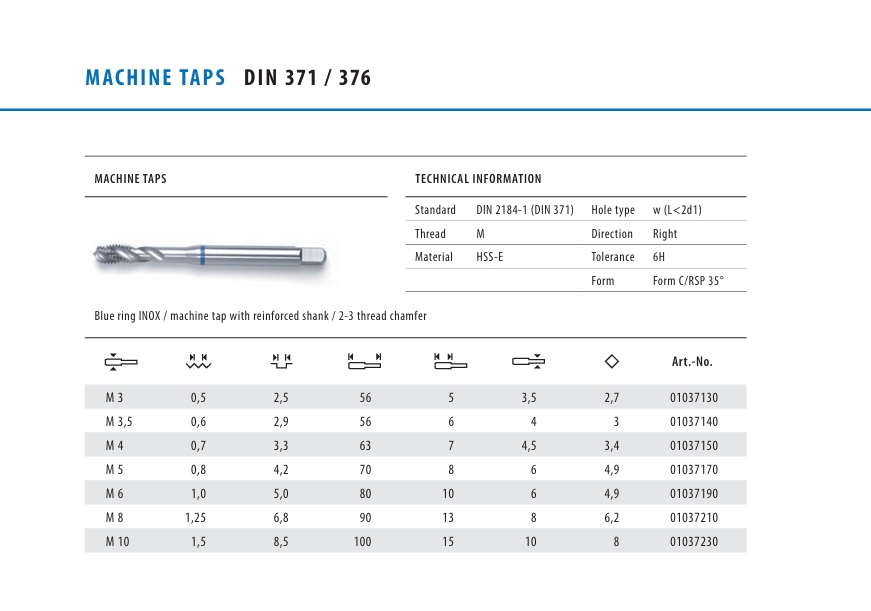Click the TECHNICAL INFORMATION section header
Screen dimensions: 871x611
[478, 179]
